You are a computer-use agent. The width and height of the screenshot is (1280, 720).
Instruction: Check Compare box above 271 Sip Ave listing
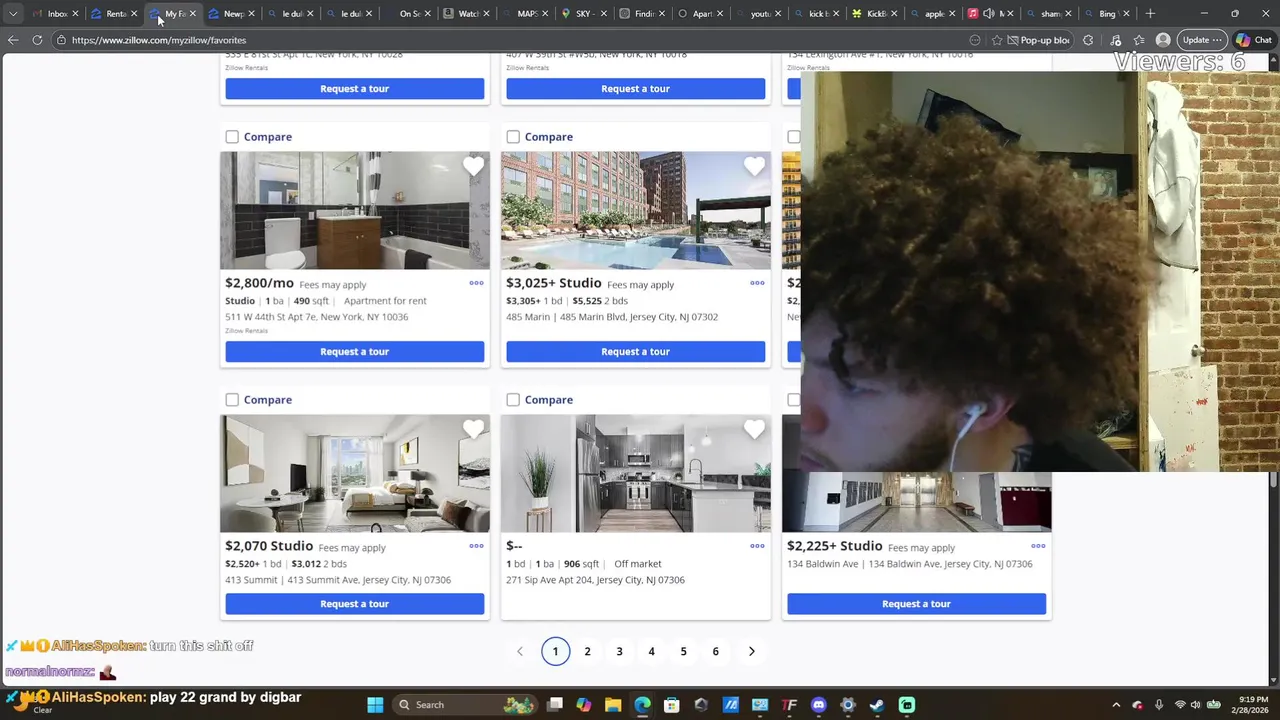click(x=513, y=400)
